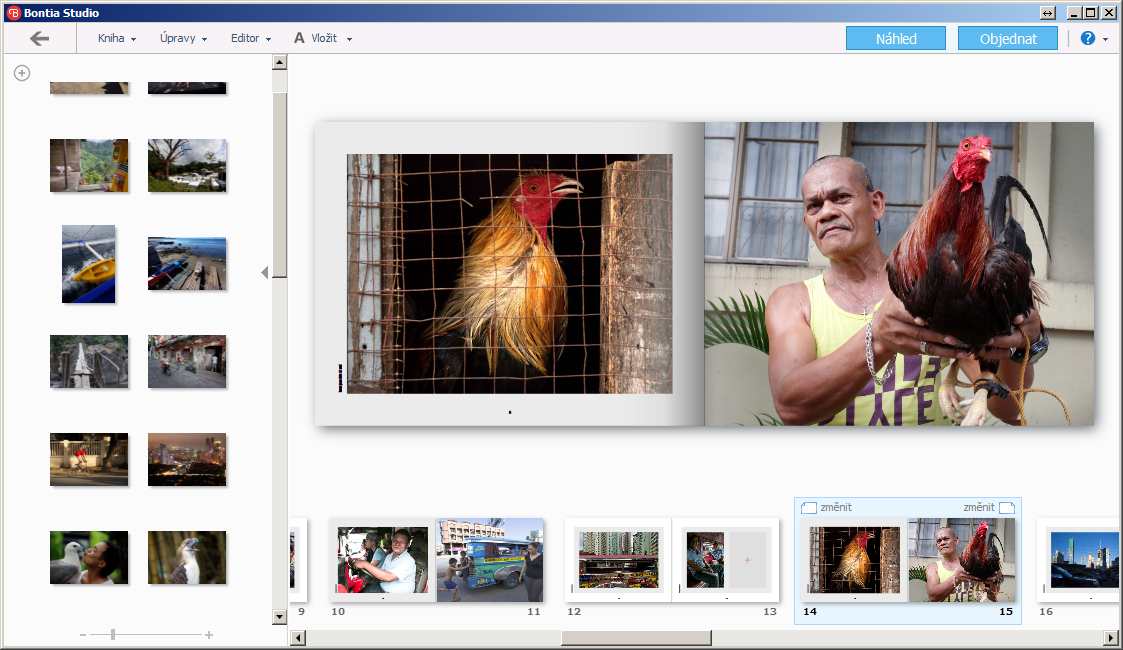Open the Kniha dropdown menu
This screenshot has width=1123, height=650.
pyautogui.click(x=117, y=38)
